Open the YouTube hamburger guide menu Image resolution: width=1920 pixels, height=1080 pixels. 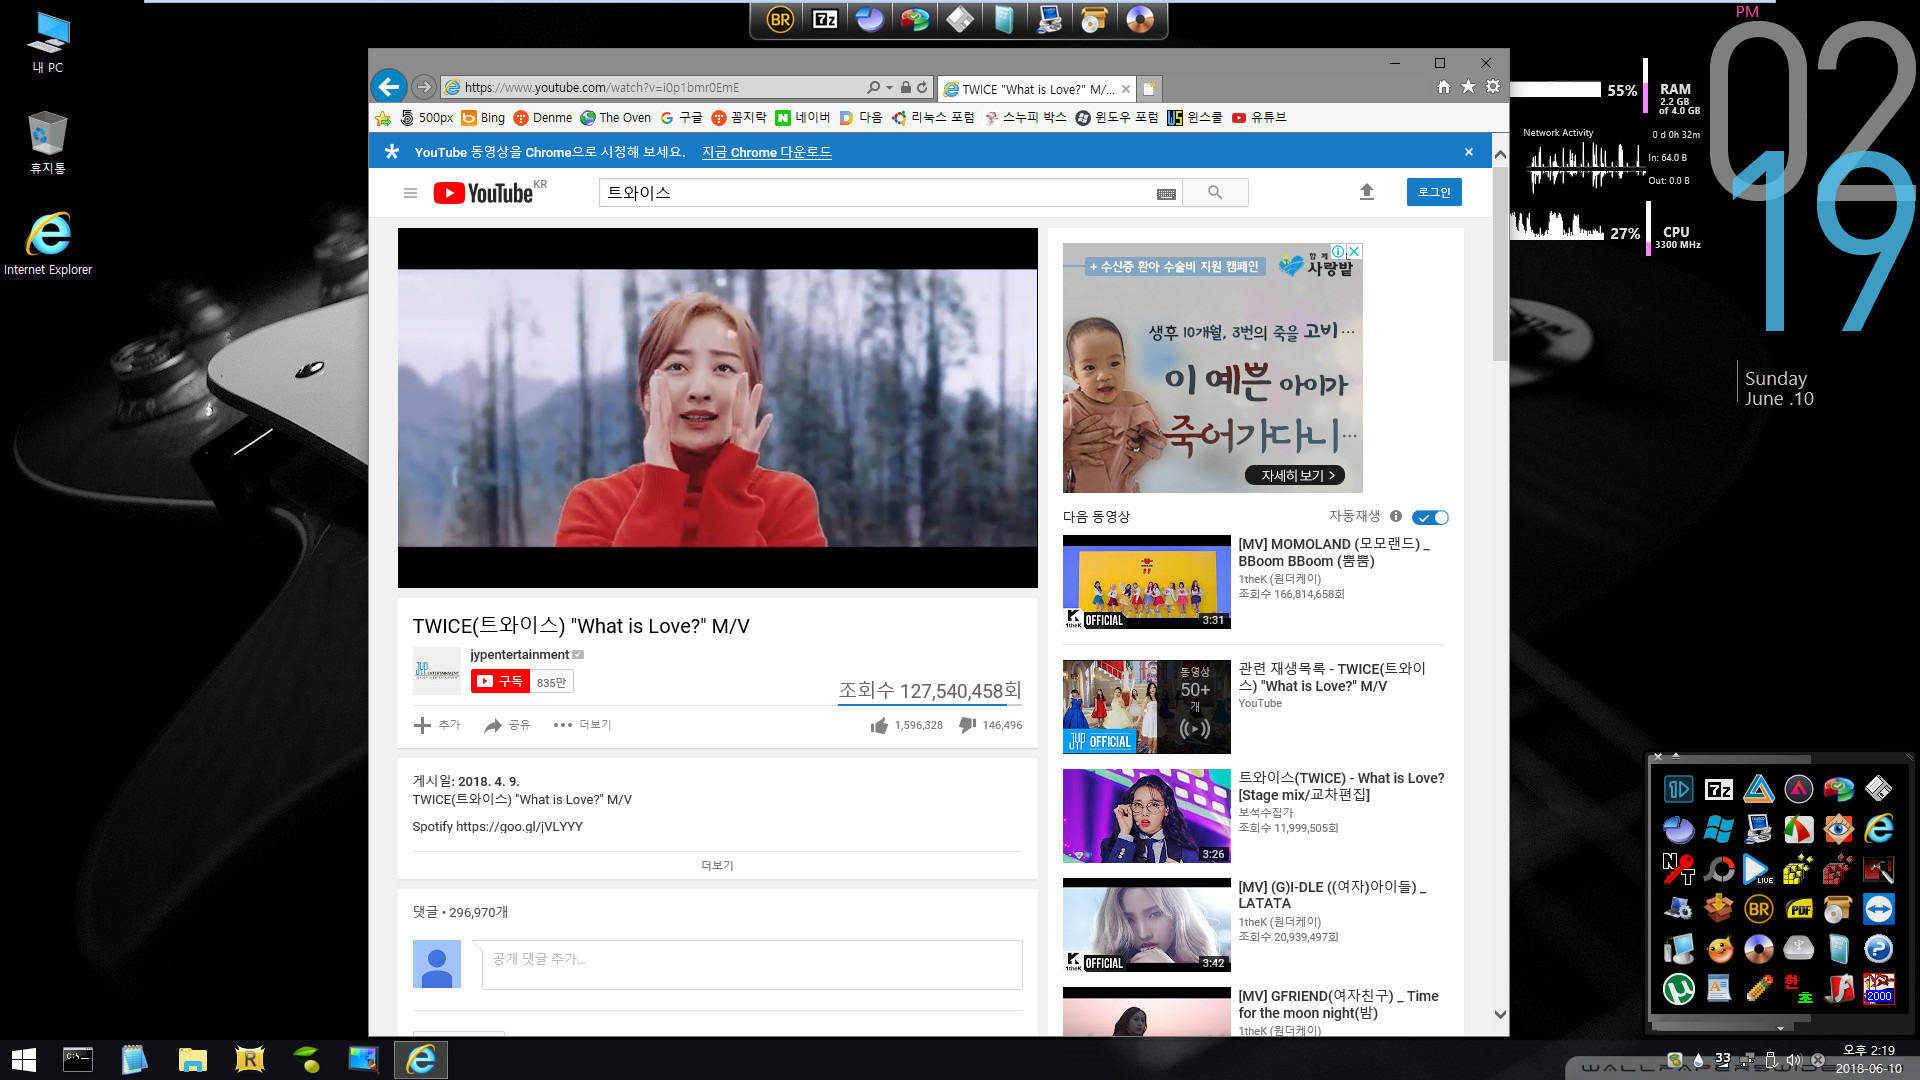tap(410, 193)
